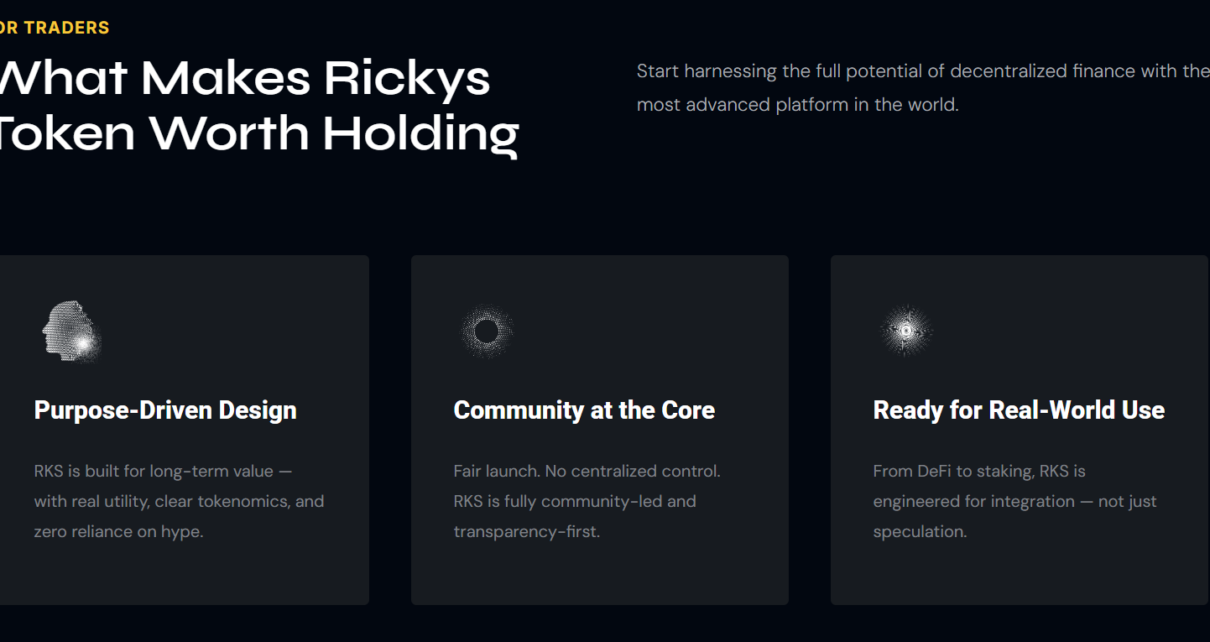Select the Purpose-Driven Design heading
Screen dimensions: 1210x642
tap(165, 410)
